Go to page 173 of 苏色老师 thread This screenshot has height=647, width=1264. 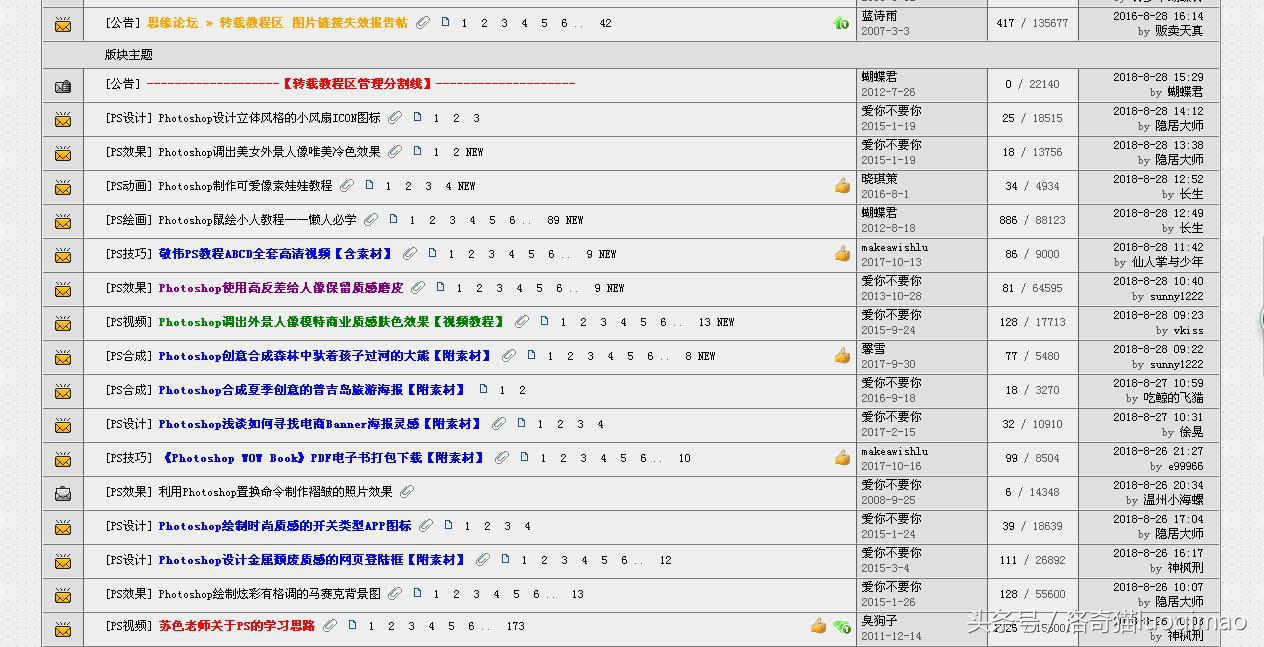click(x=515, y=626)
